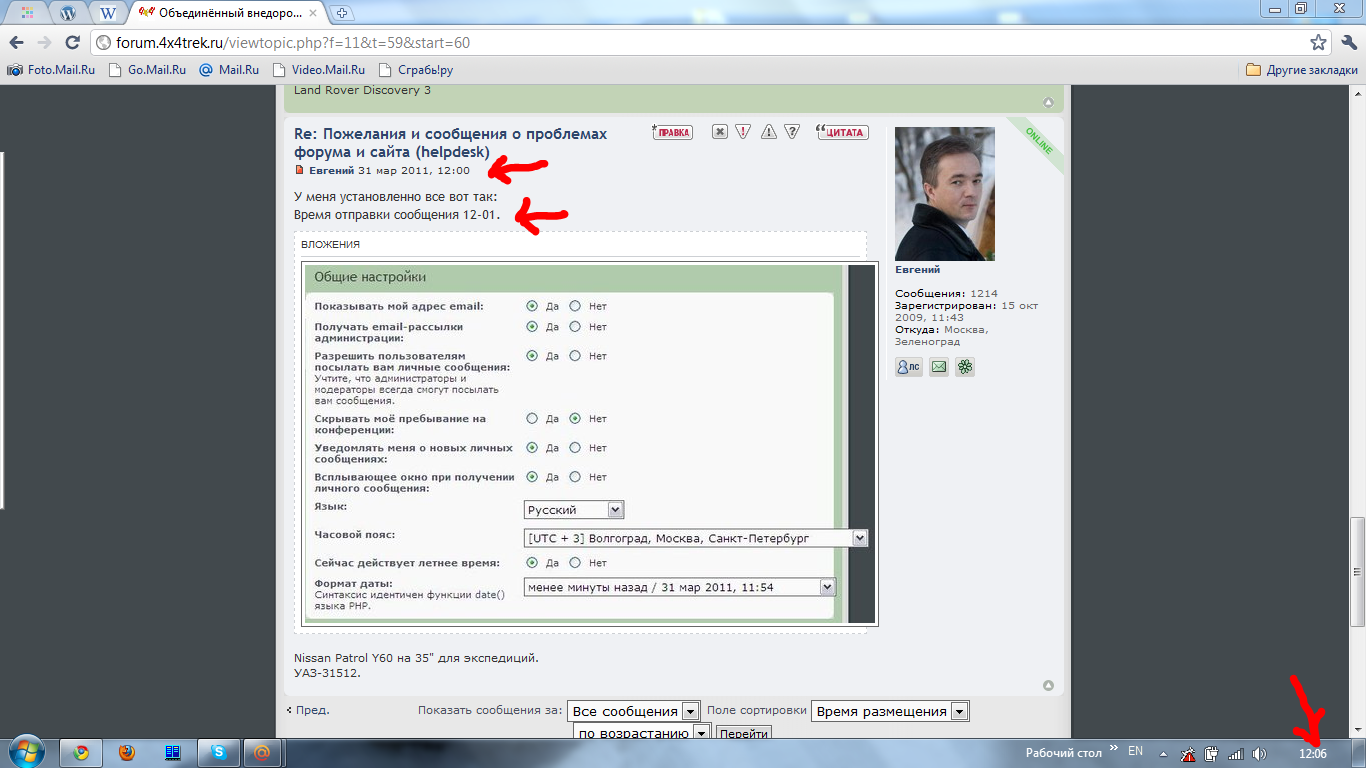
Task: Click the ICQ flower icon under profile
Action: coord(964,367)
